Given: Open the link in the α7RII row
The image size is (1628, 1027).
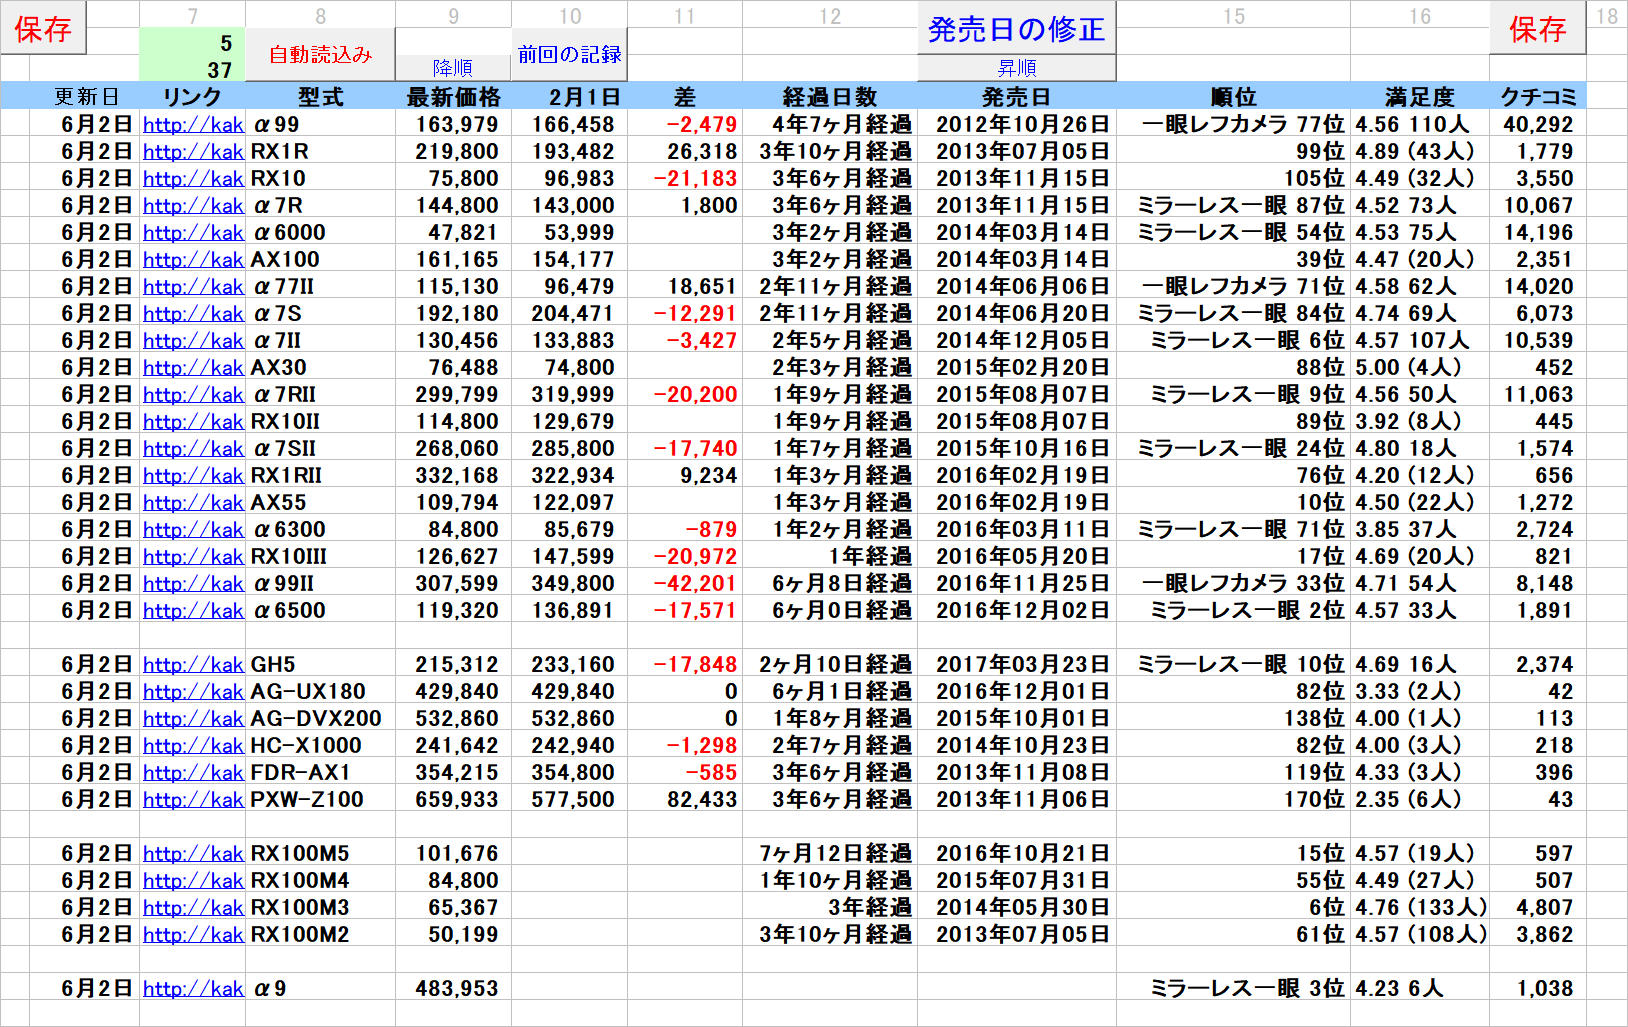Looking at the screenshot, I should pos(193,395).
